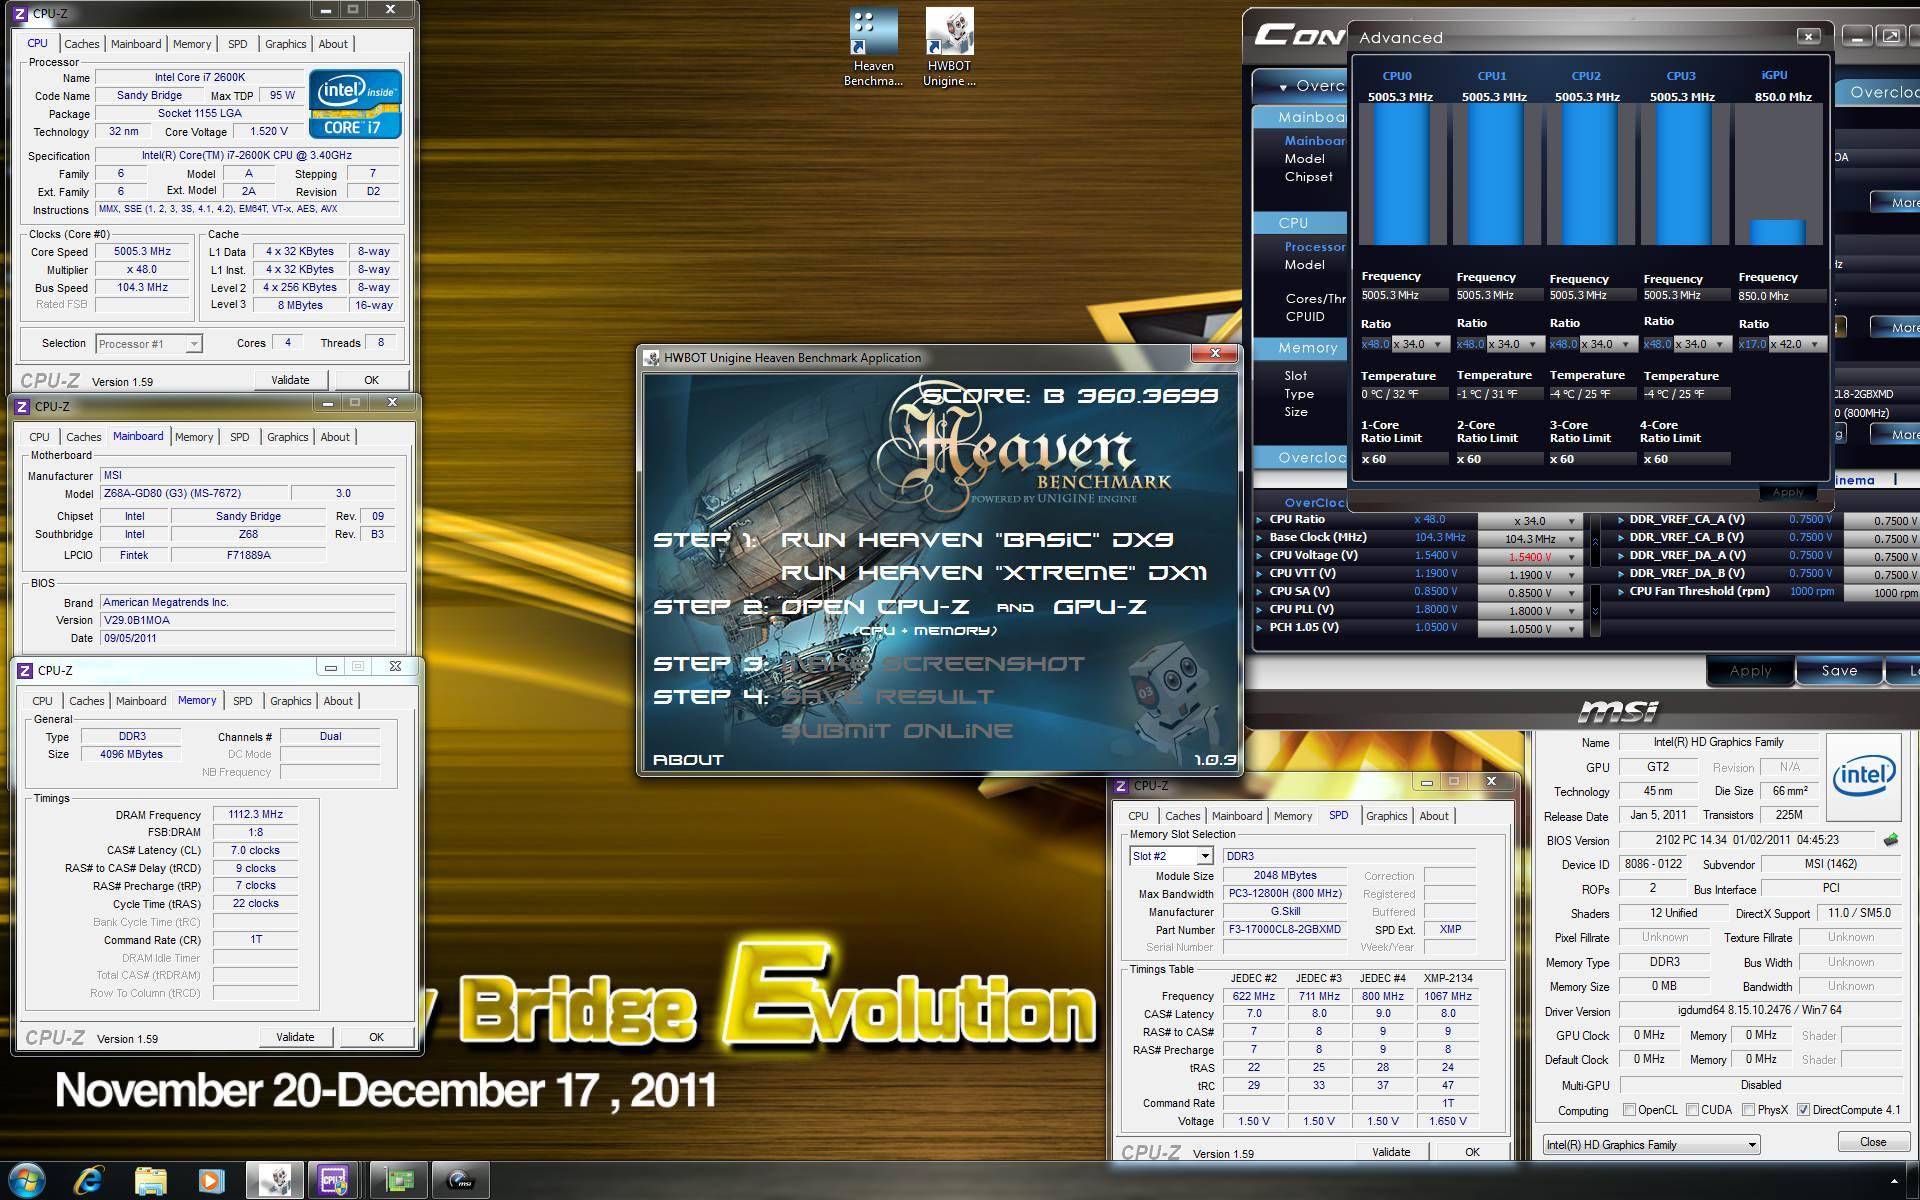Click RUN HEAVEN "XTREME" DX11 text
This screenshot has height=1200, width=1920.
coord(994,573)
